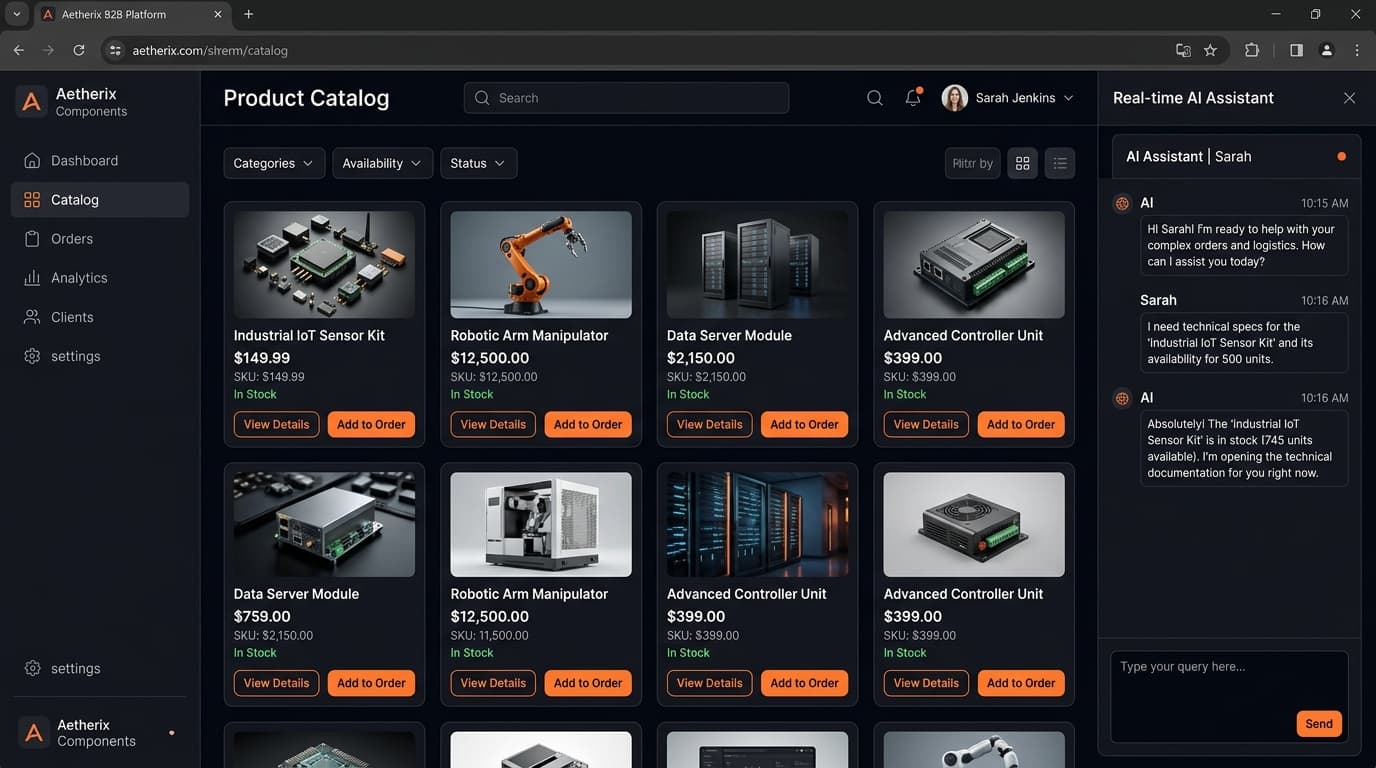Click the $759.00 price text
Viewport: 1376px width, 768px height.
262,617
